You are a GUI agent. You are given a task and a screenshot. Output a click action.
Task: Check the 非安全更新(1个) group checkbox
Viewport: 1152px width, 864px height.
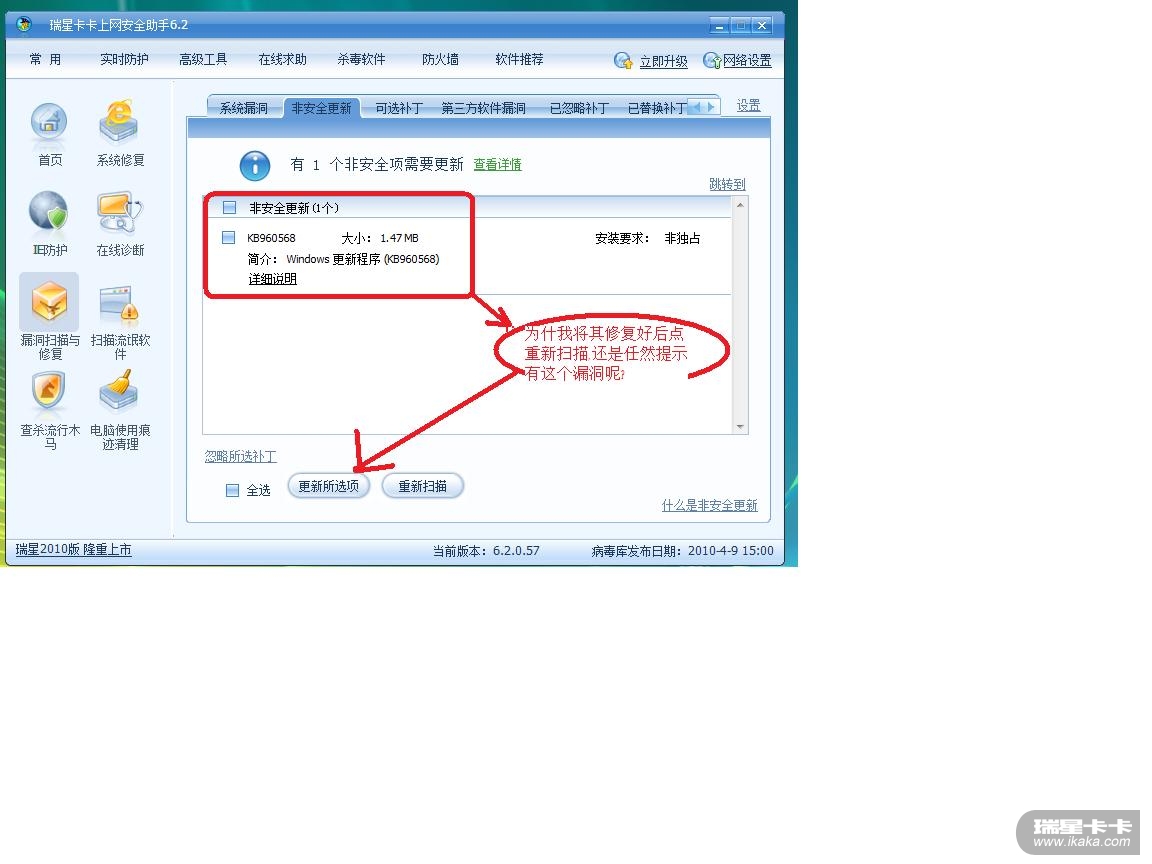pyautogui.click(x=229, y=208)
